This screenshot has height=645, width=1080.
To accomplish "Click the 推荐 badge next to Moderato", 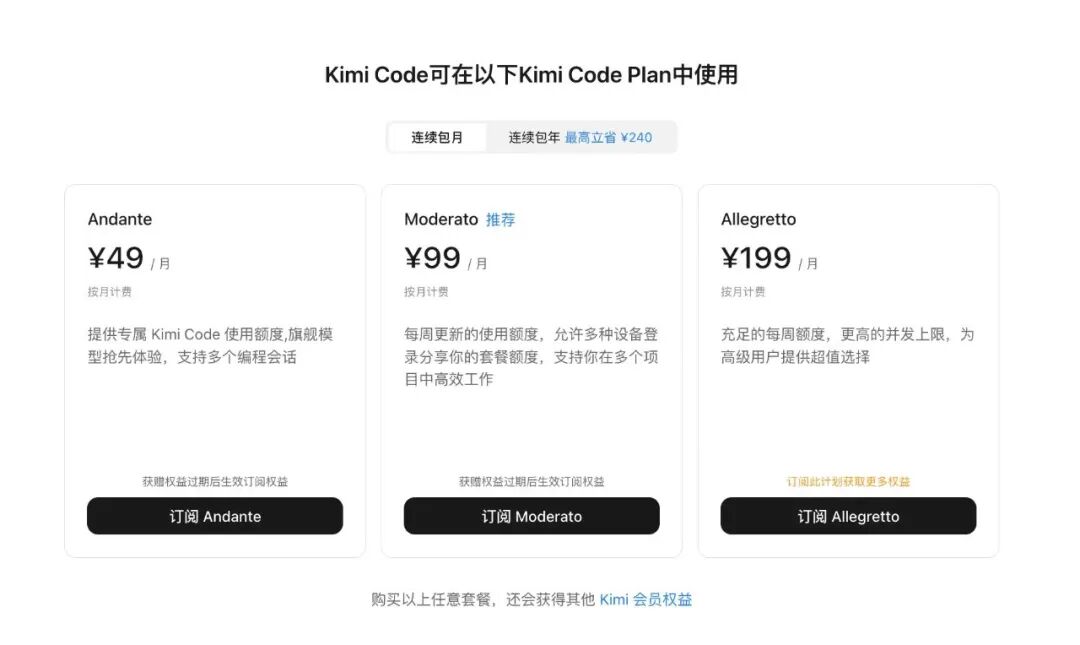I will pyautogui.click(x=499, y=219).
